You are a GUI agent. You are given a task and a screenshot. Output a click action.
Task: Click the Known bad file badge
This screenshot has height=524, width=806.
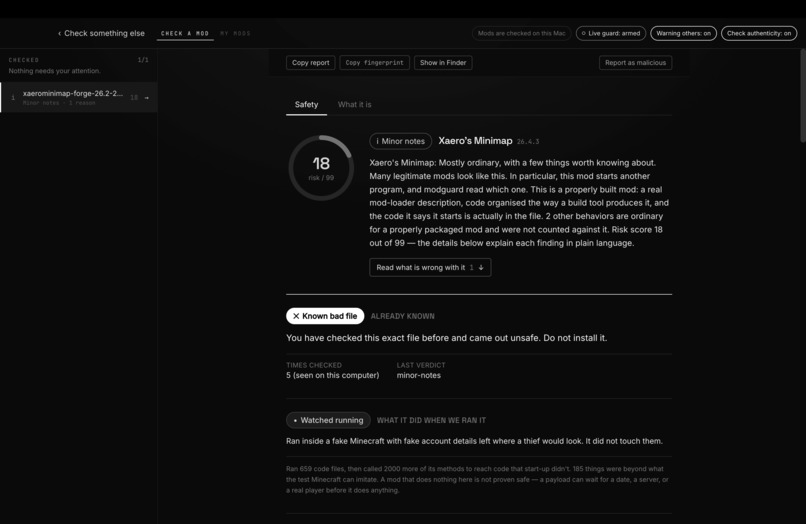click(x=325, y=316)
